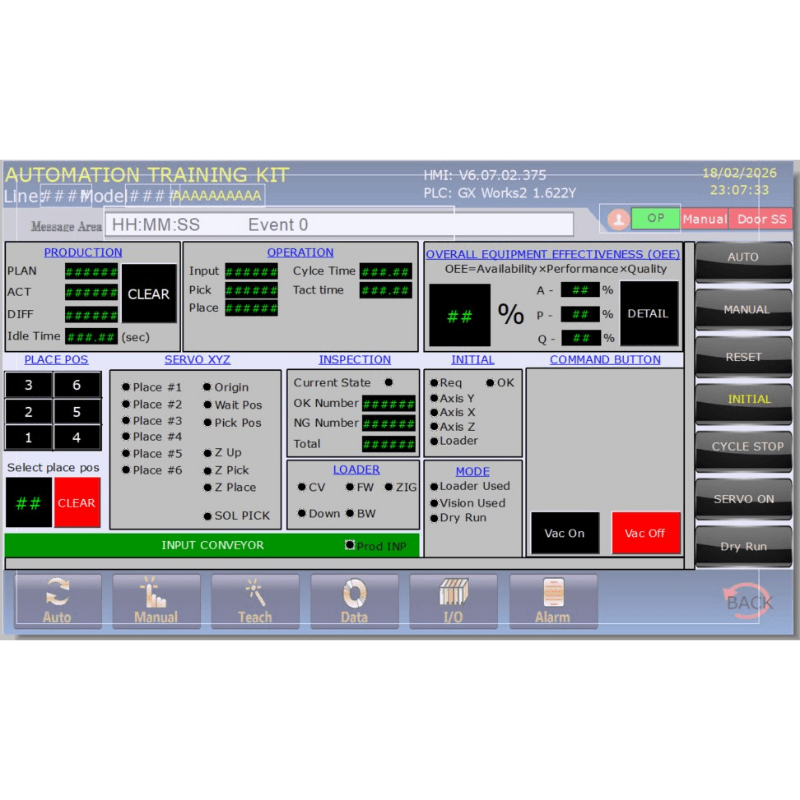The image size is (800, 800).
Task: Click the BACK arrow icon
Action: point(748,599)
